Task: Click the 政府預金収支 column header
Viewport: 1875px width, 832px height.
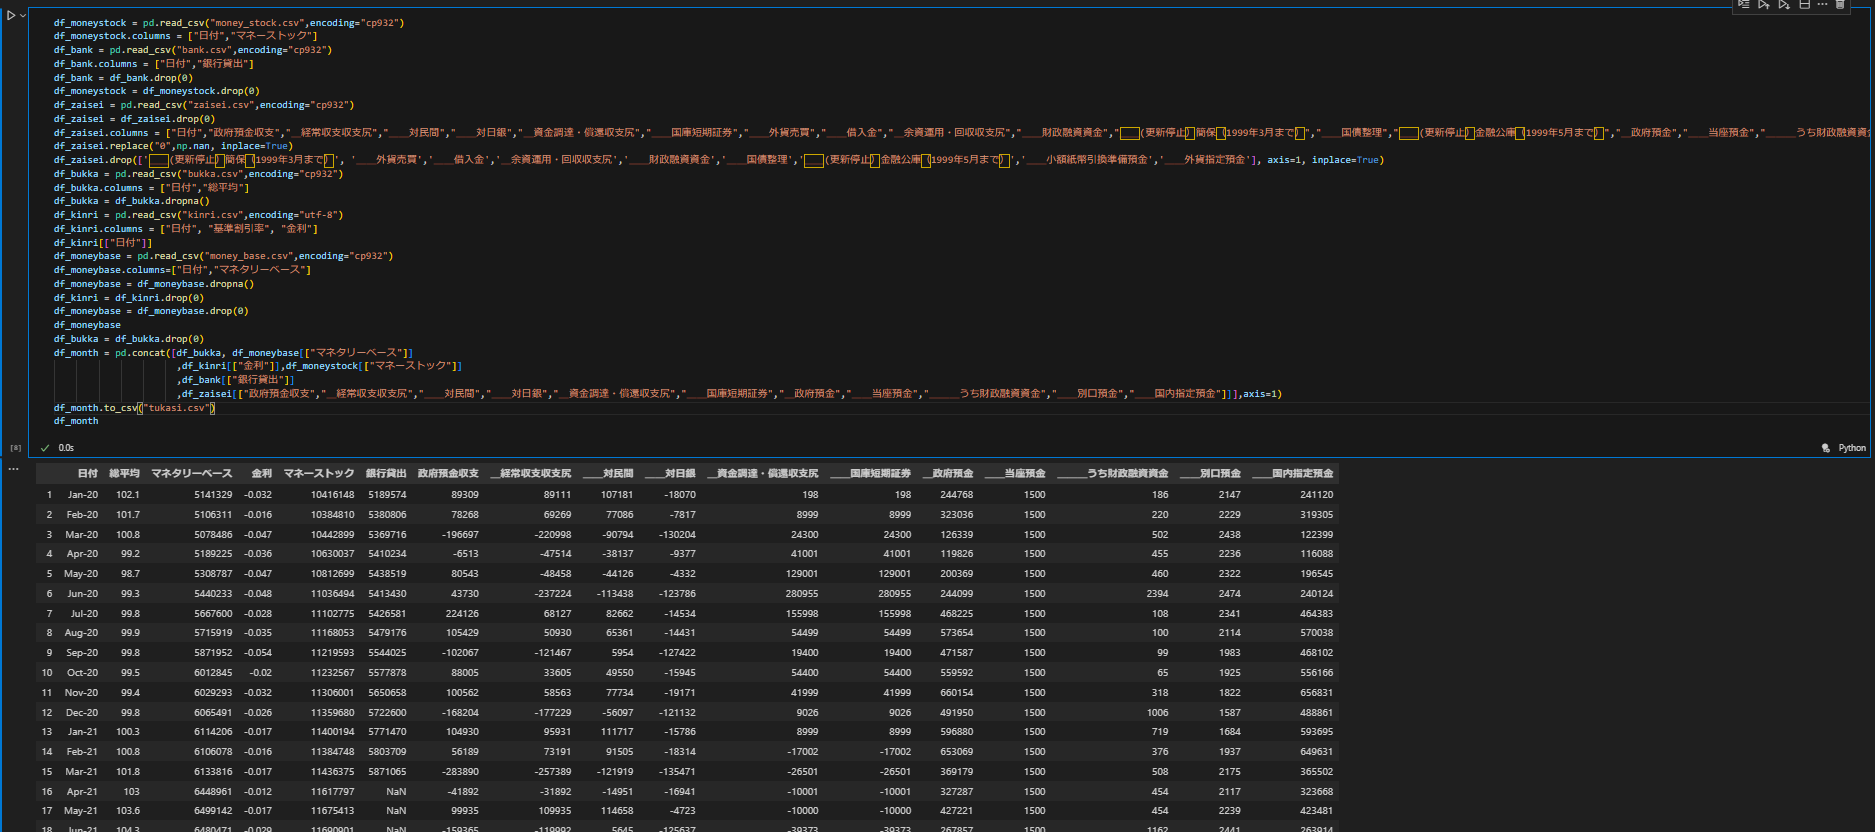Action: (448, 473)
